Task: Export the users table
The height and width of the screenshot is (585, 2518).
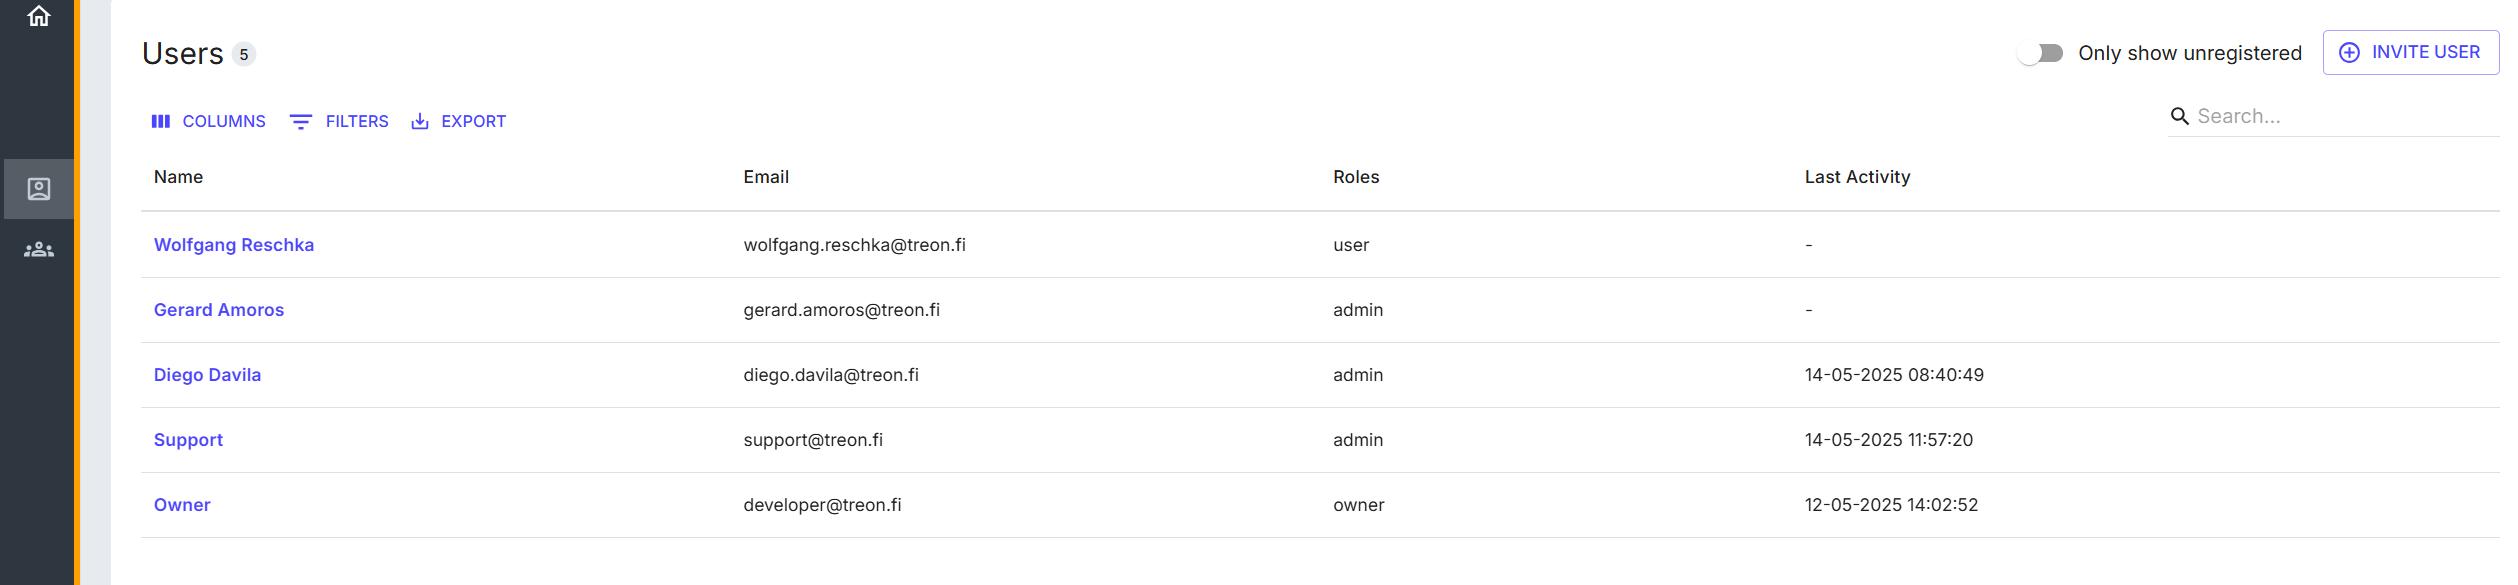Action: click(459, 121)
